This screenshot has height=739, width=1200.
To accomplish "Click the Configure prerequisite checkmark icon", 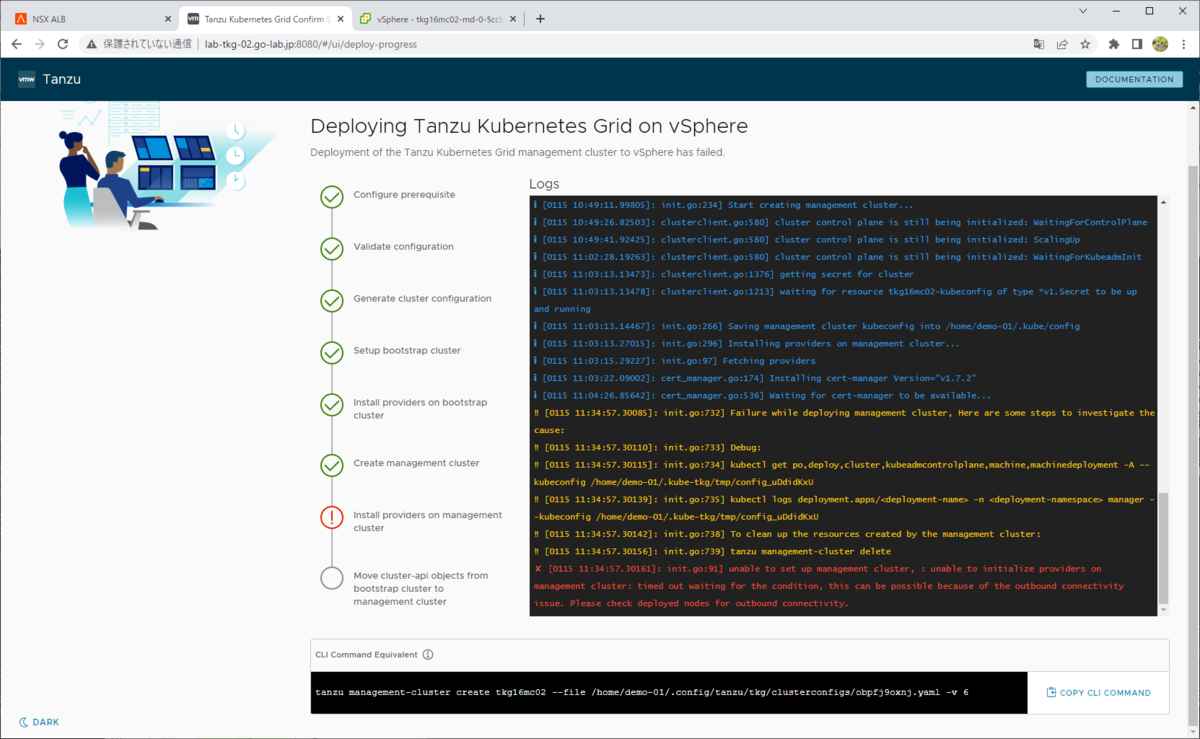I will (x=332, y=197).
